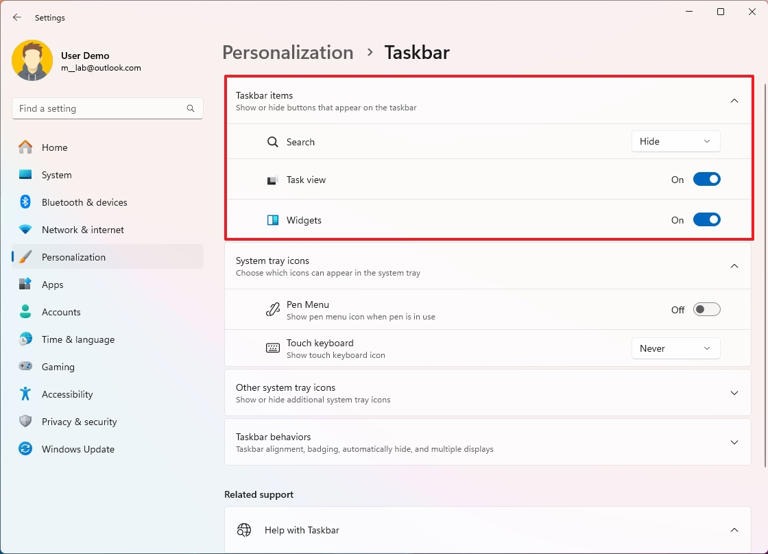Click the user profile avatar picture
The height and width of the screenshot is (554, 768).
click(32, 60)
